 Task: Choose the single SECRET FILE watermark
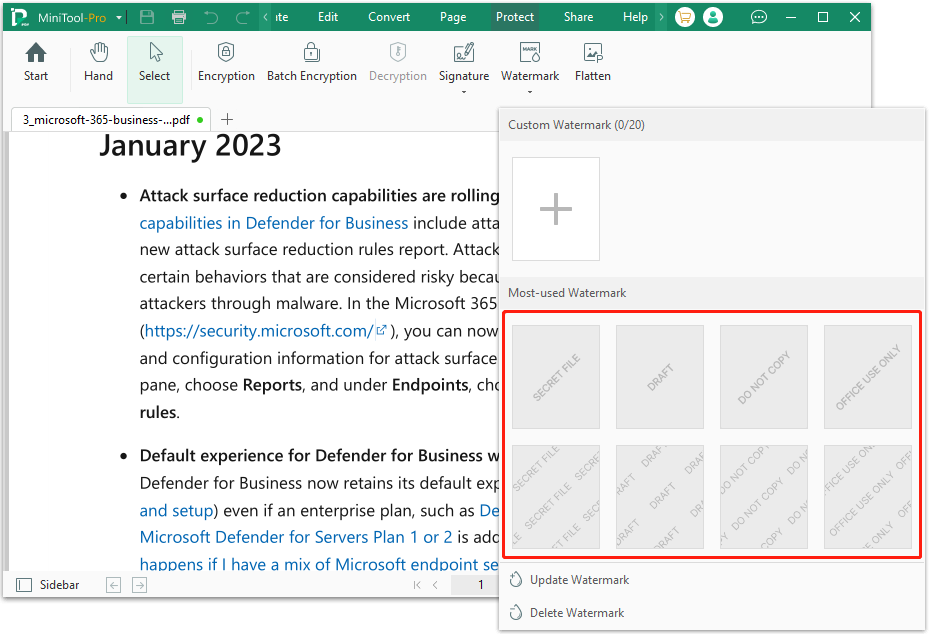[x=556, y=376]
